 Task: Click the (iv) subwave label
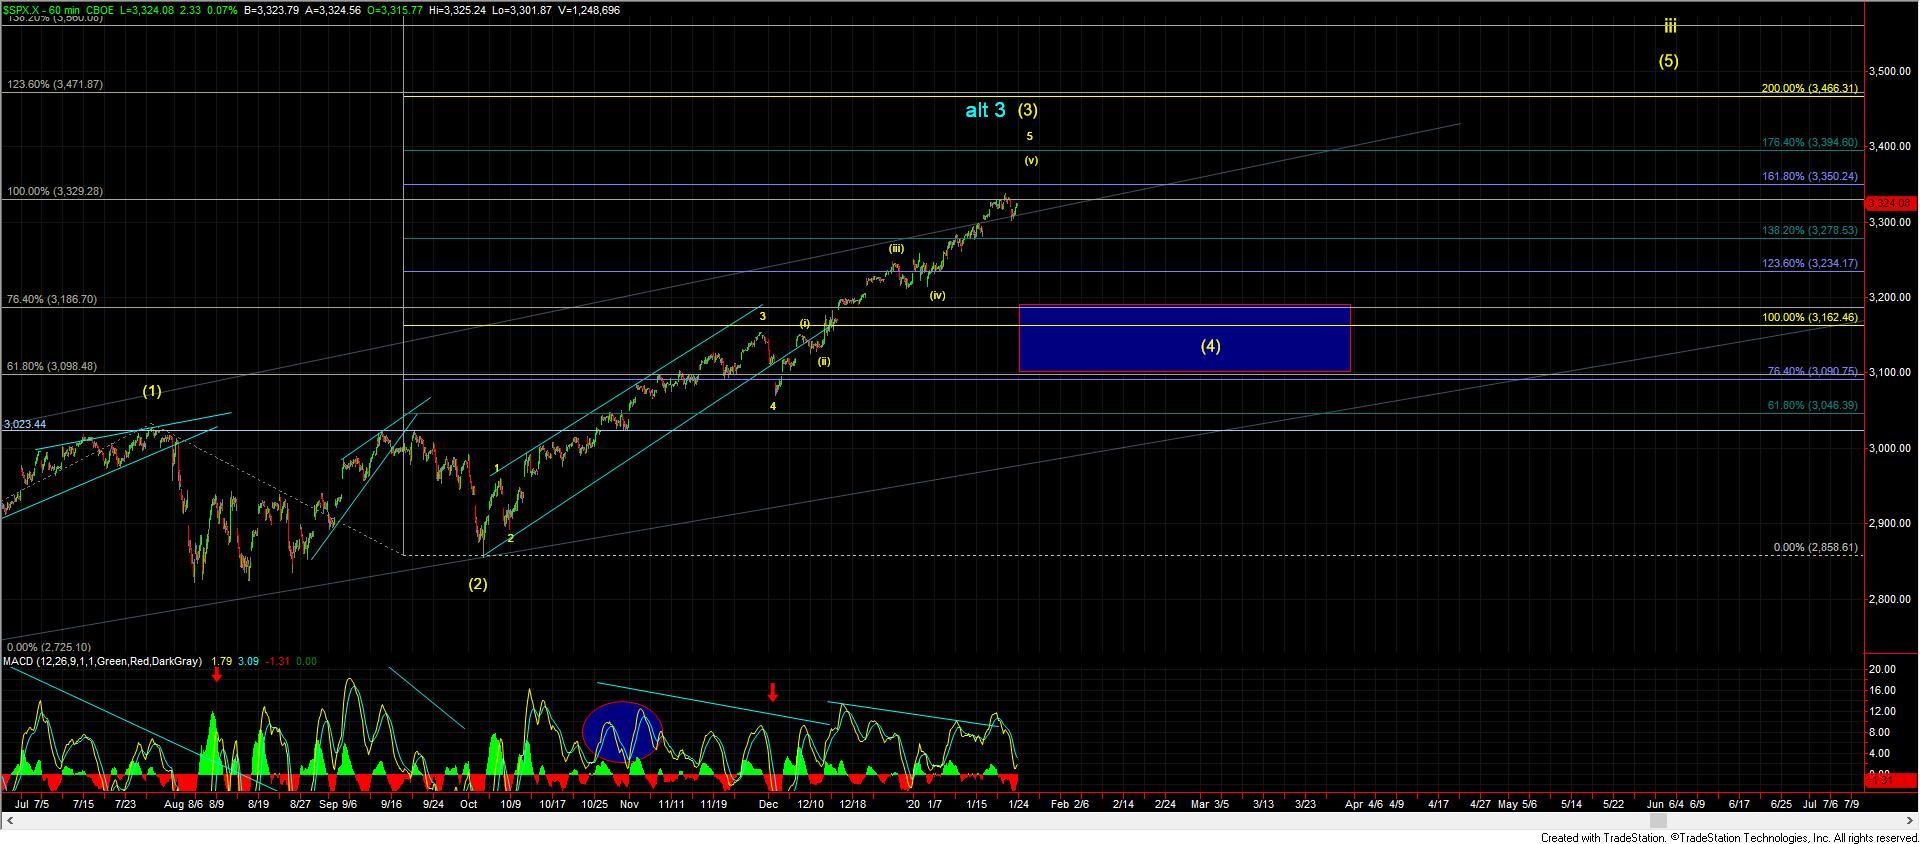click(x=937, y=296)
